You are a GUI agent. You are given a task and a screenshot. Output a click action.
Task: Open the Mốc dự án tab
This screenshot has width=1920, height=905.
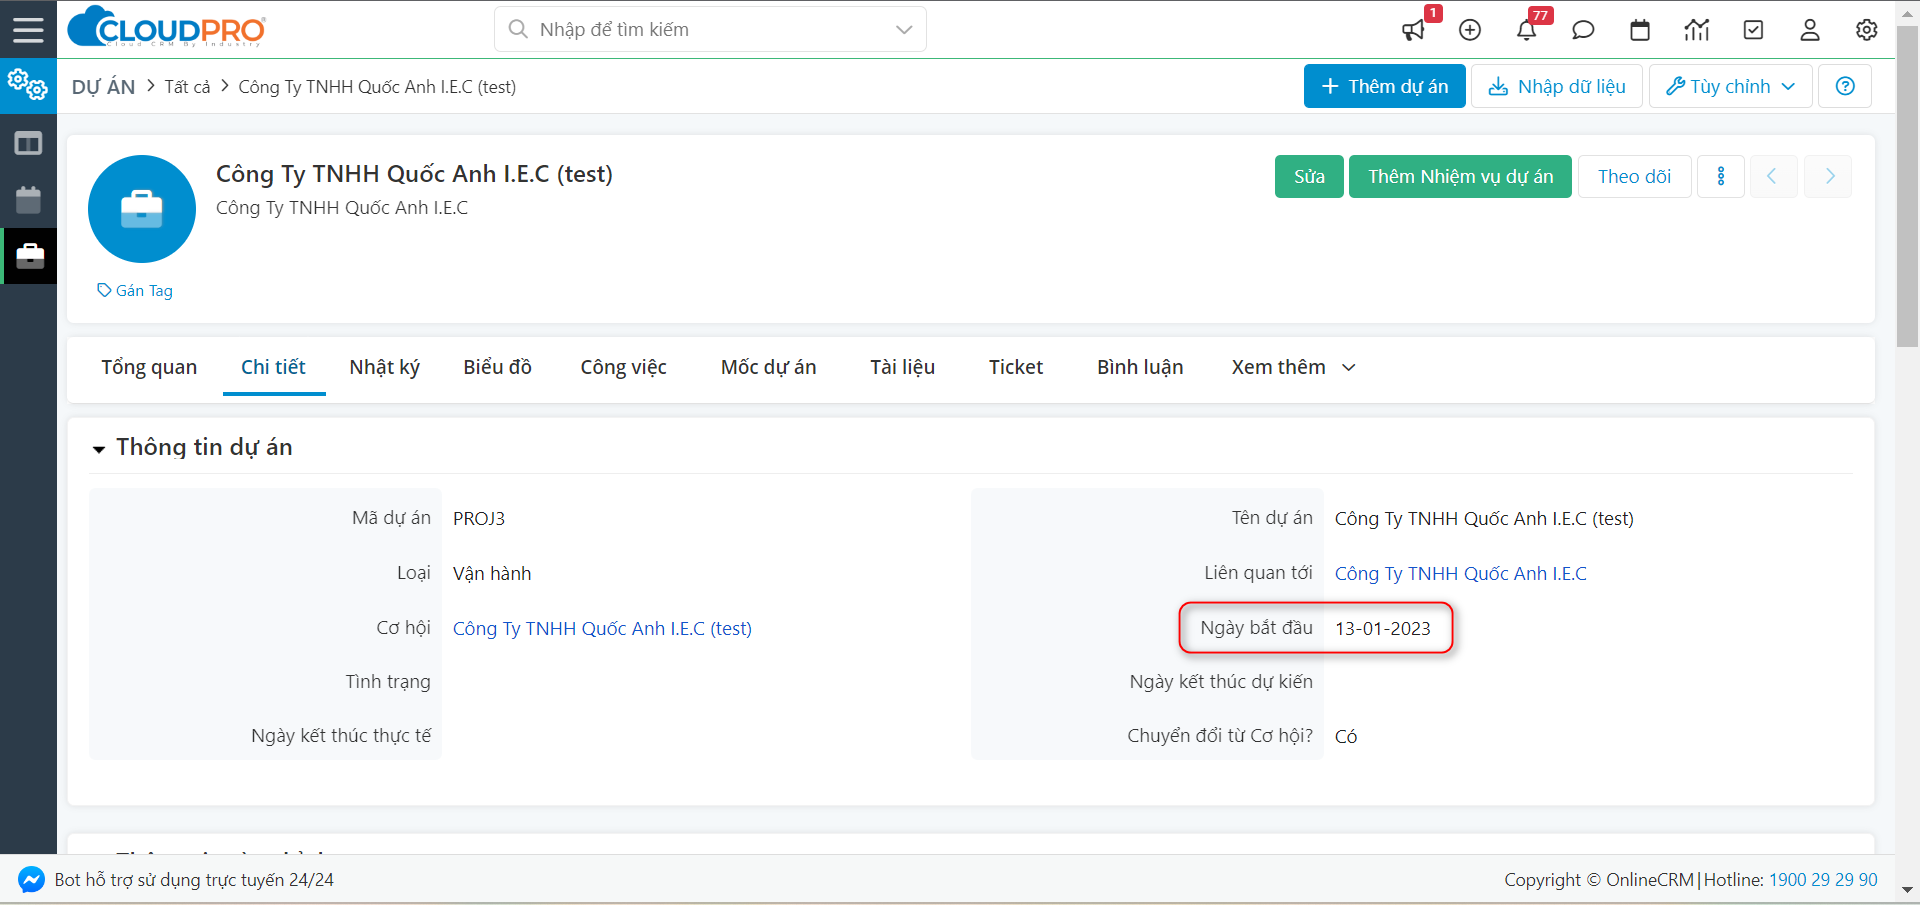[x=768, y=367]
